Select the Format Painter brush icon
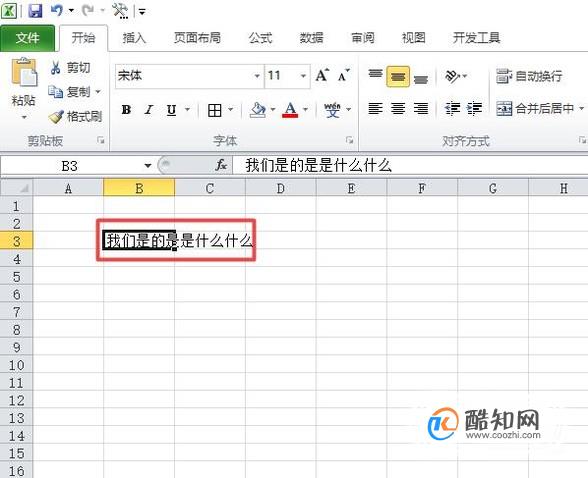 (56, 116)
